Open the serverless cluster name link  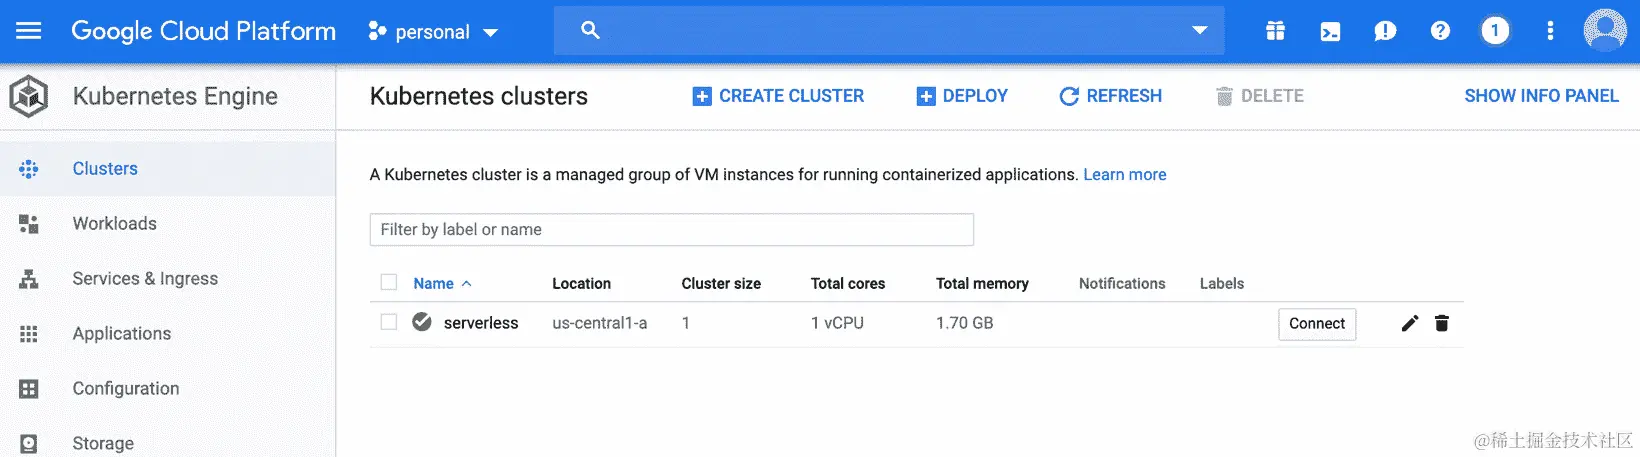click(x=481, y=323)
